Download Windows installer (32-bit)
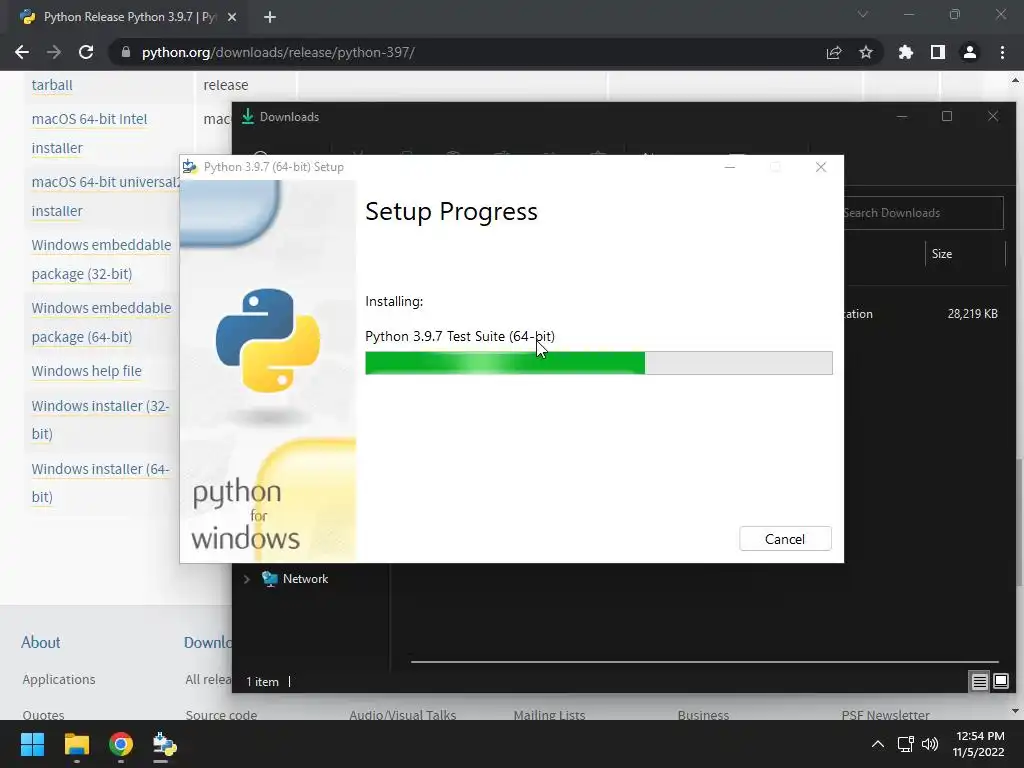Viewport: 1024px width, 768px height. click(101, 419)
